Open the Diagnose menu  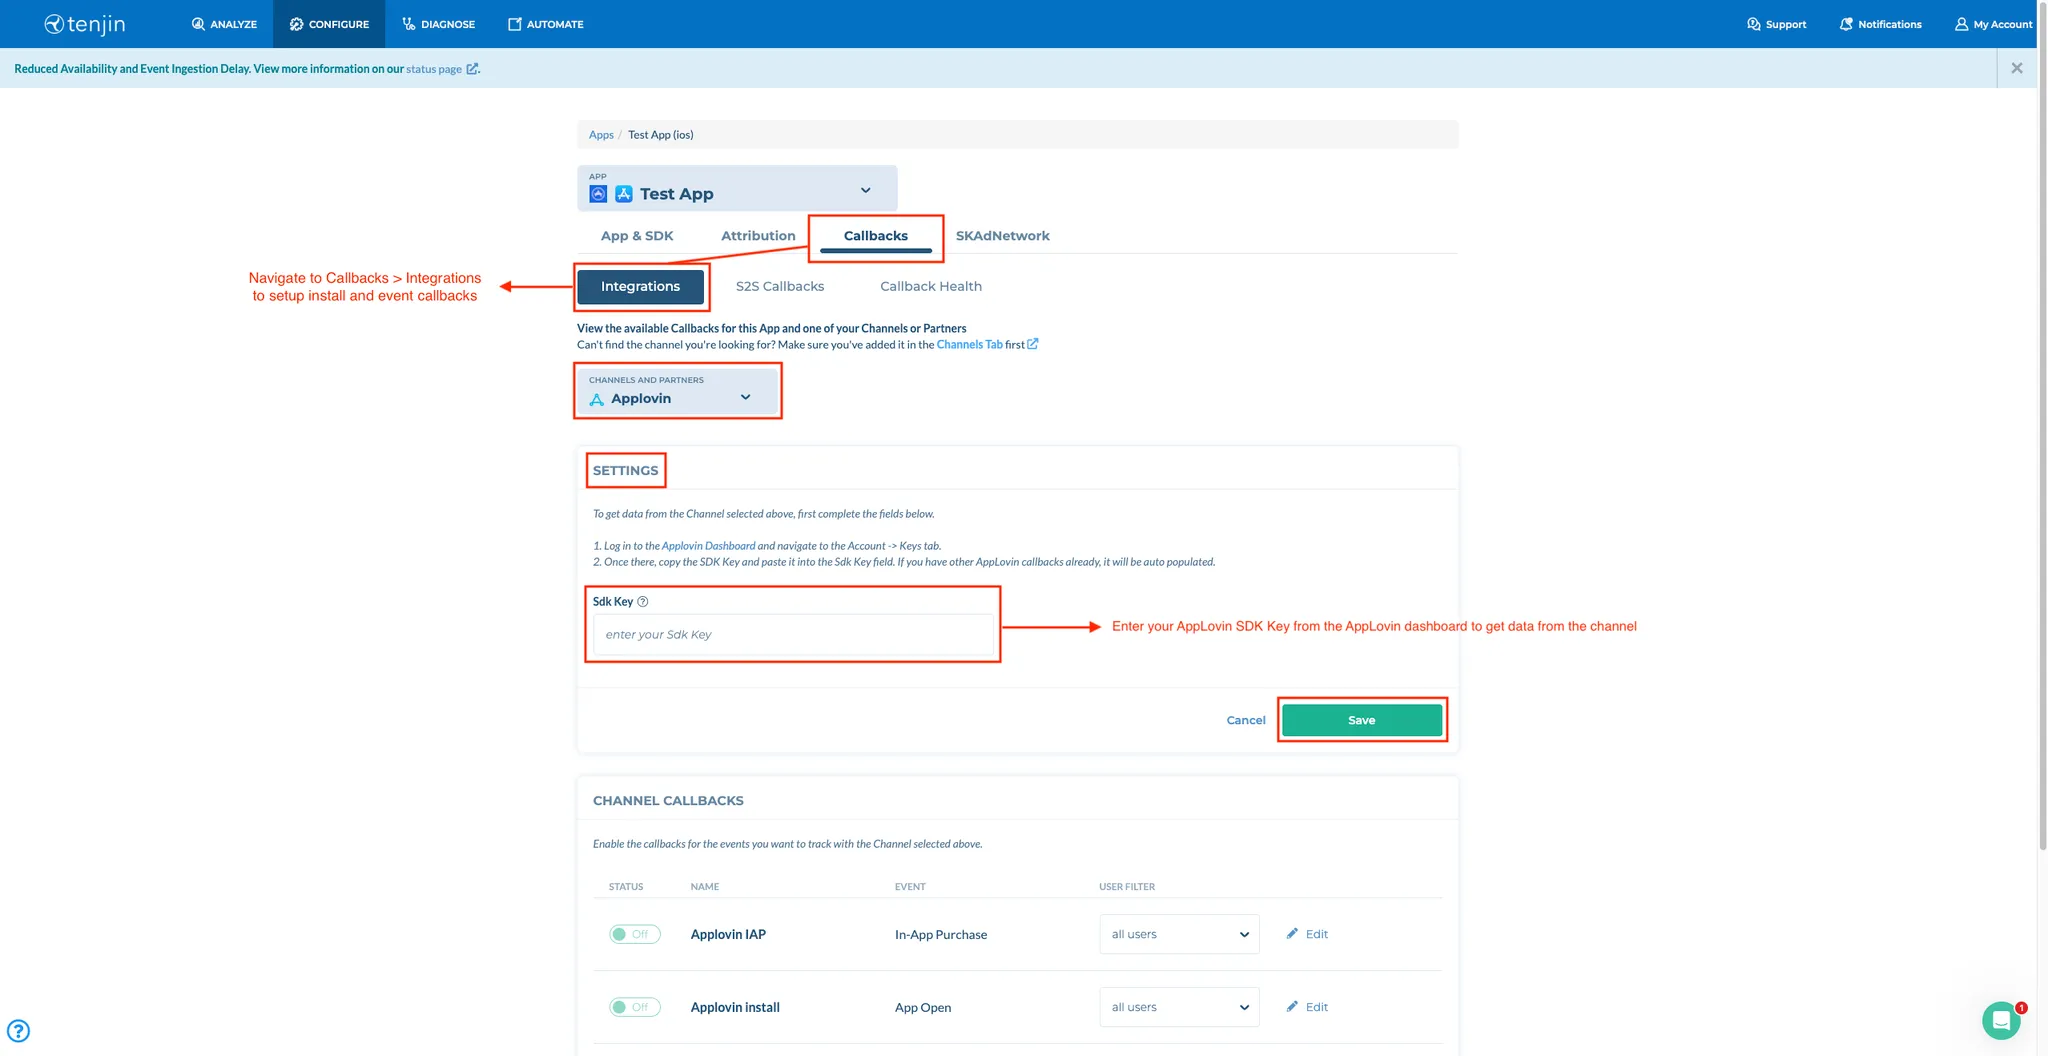438,24
